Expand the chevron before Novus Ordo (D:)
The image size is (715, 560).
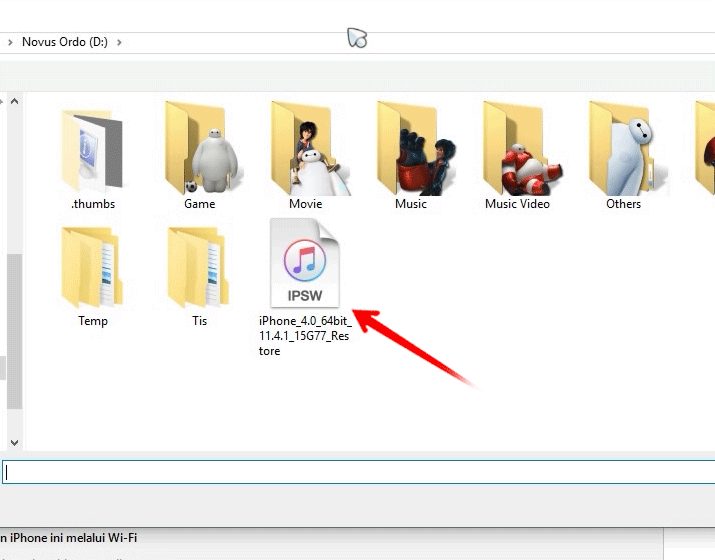click(10, 42)
